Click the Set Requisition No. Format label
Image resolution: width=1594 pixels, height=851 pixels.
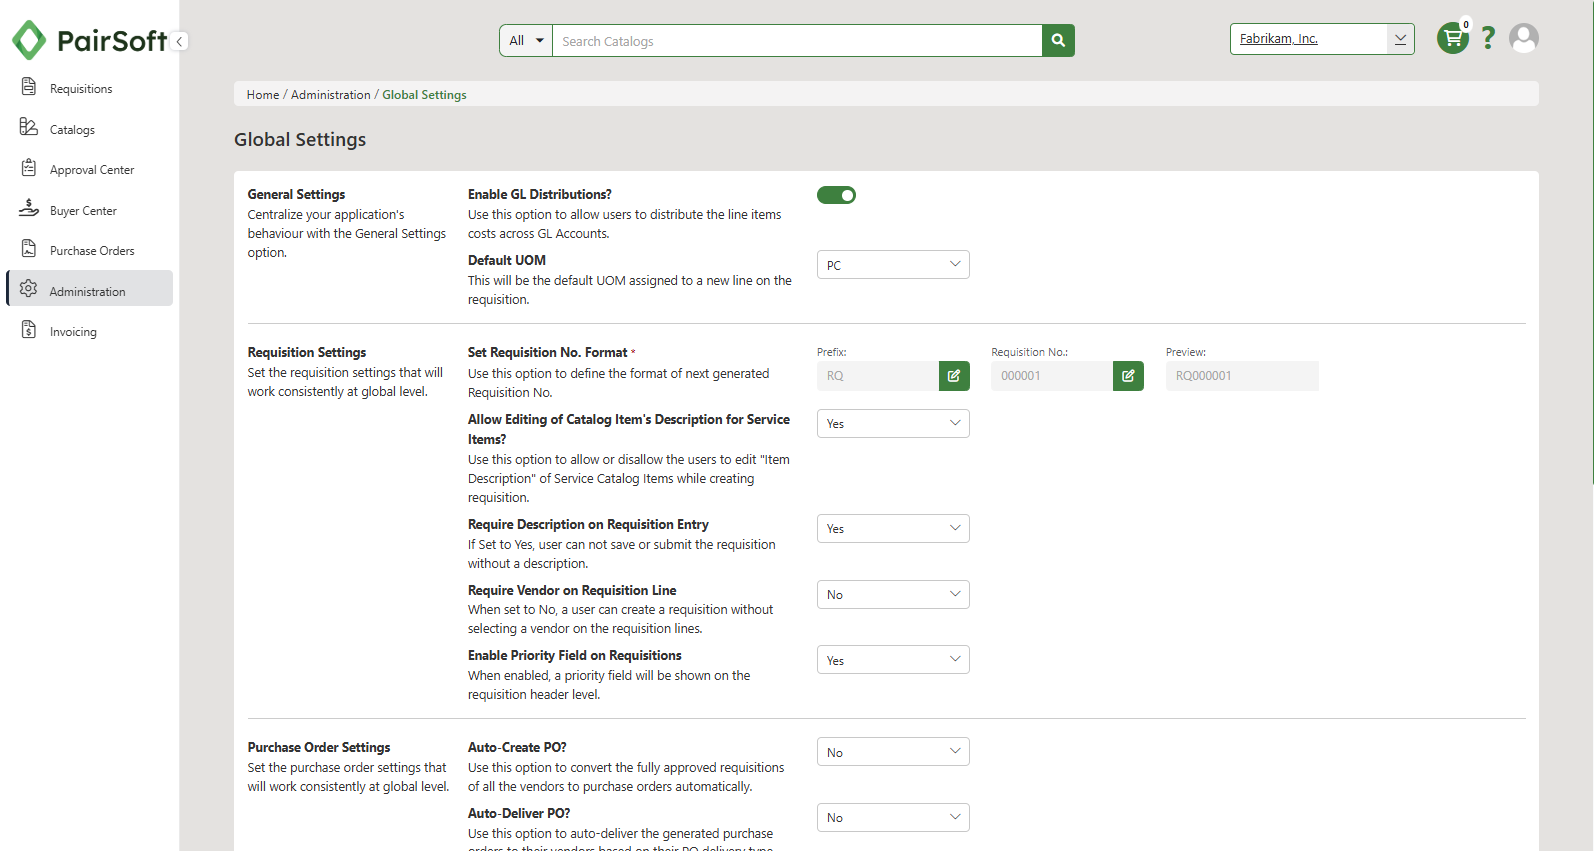pos(548,352)
